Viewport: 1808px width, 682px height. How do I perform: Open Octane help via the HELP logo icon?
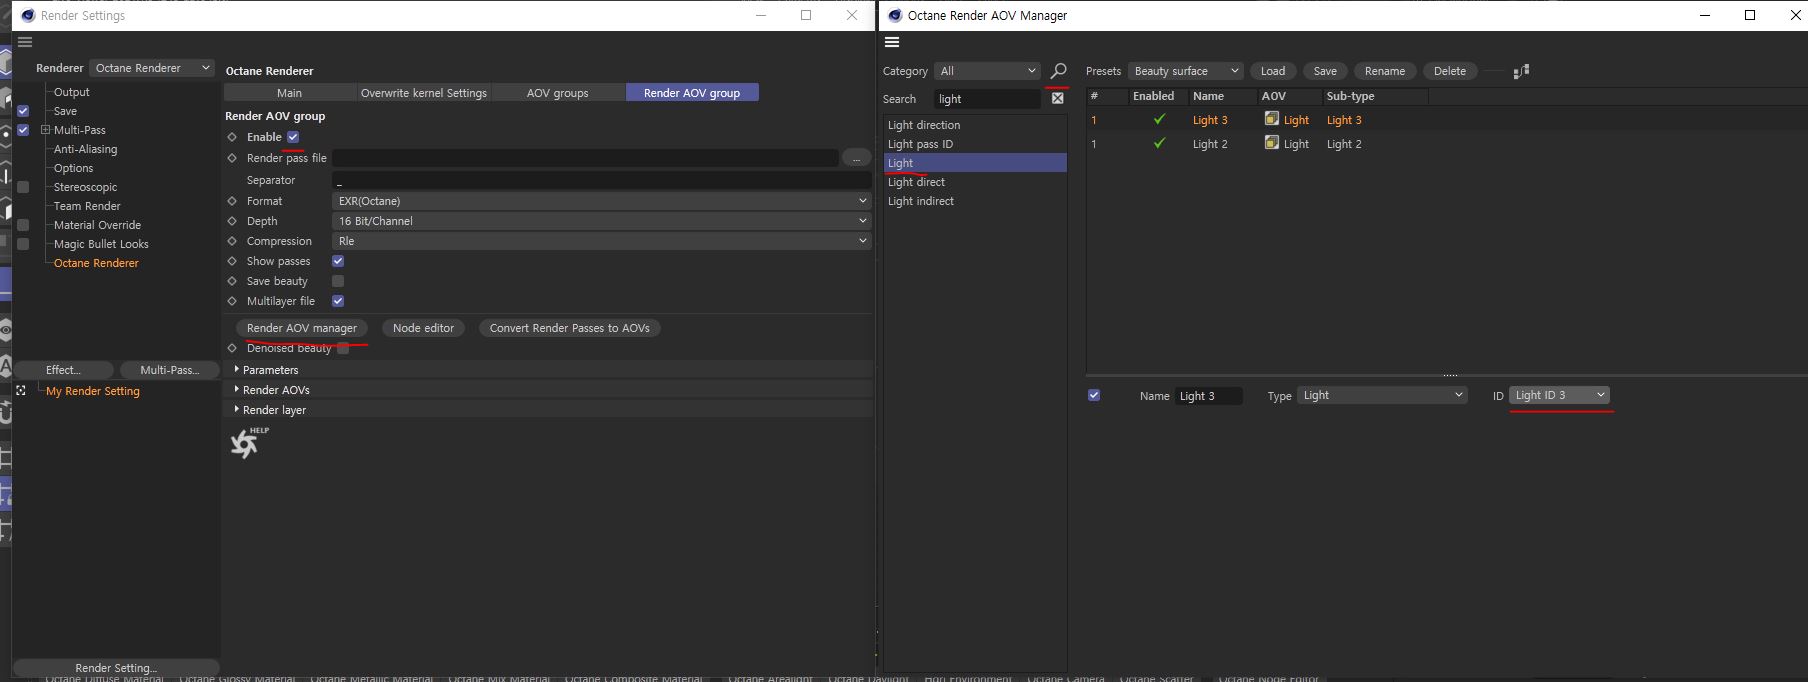click(247, 442)
